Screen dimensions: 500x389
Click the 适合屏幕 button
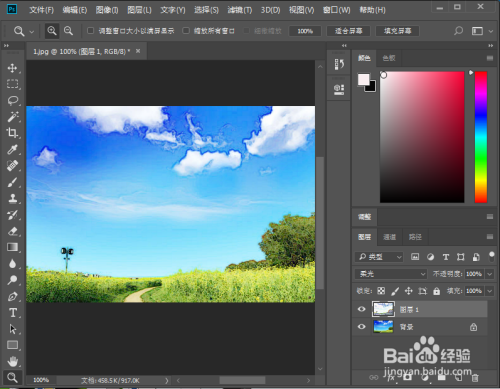[349, 31]
